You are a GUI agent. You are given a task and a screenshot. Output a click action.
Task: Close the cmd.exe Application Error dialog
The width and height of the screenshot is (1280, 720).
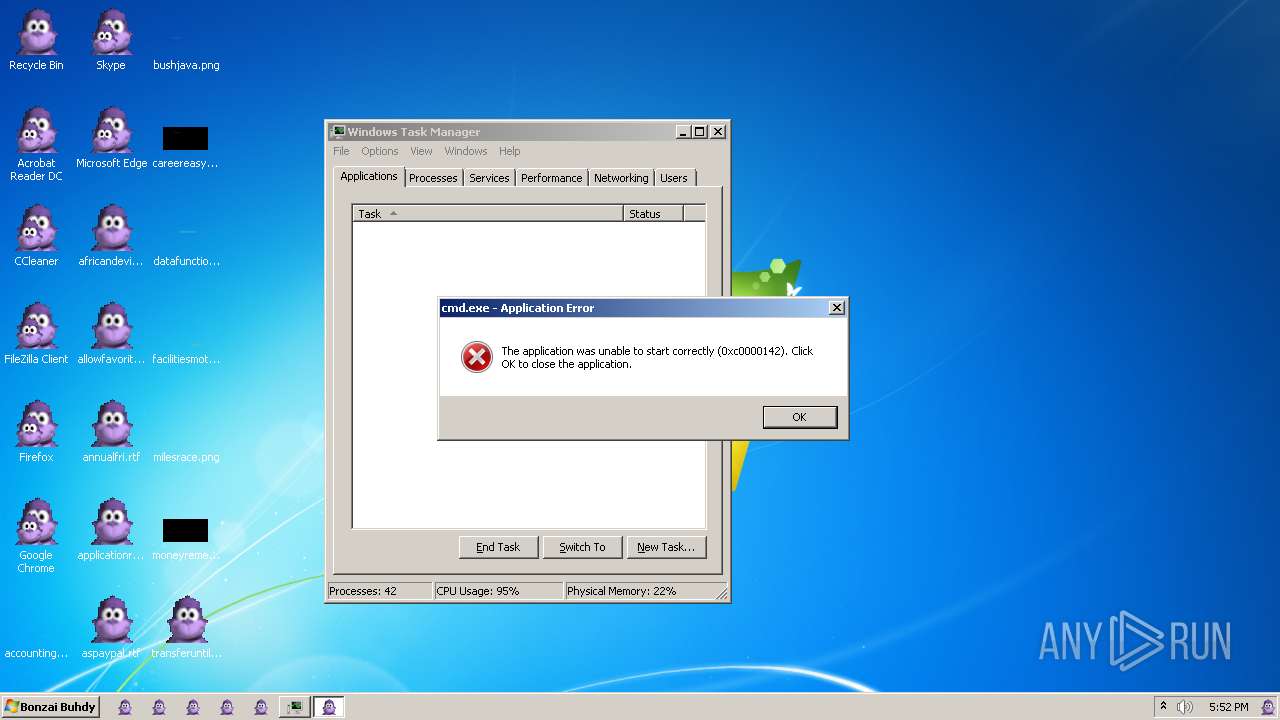tap(837, 308)
